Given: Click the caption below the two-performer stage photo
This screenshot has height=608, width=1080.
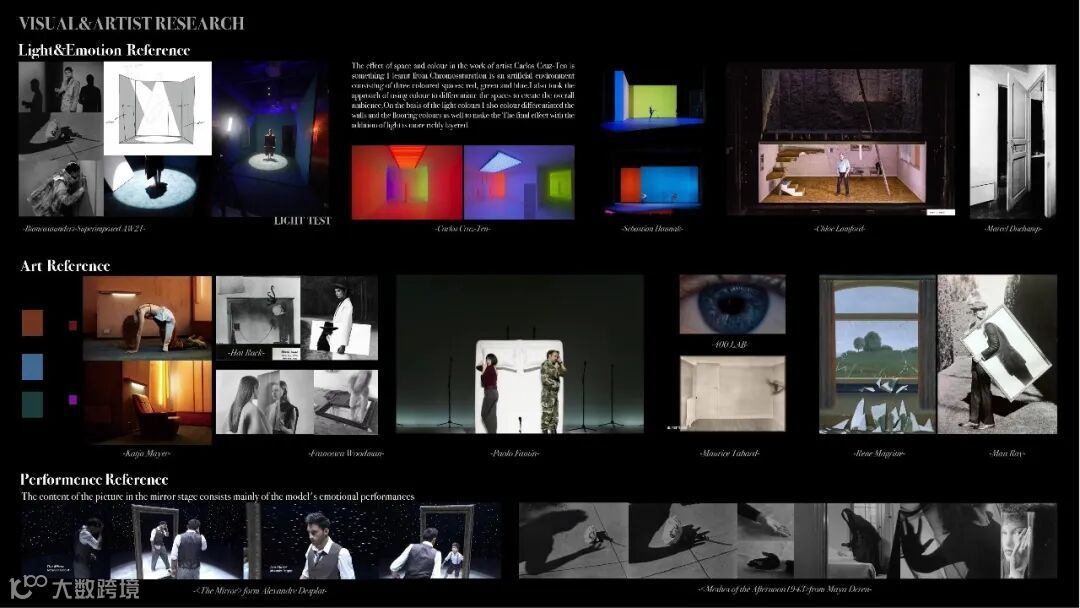Looking at the screenshot, I should tap(515, 453).
